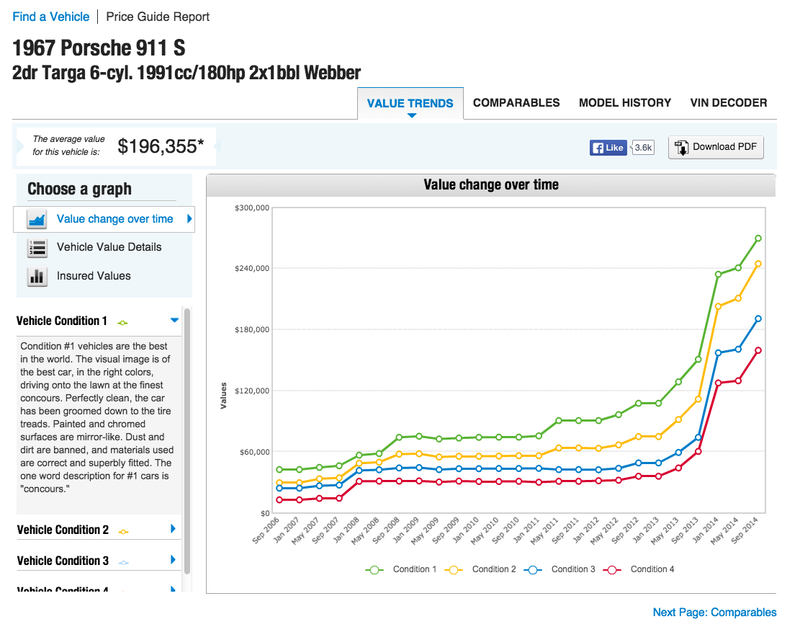Click the $180,000 axis label

(x=252, y=330)
